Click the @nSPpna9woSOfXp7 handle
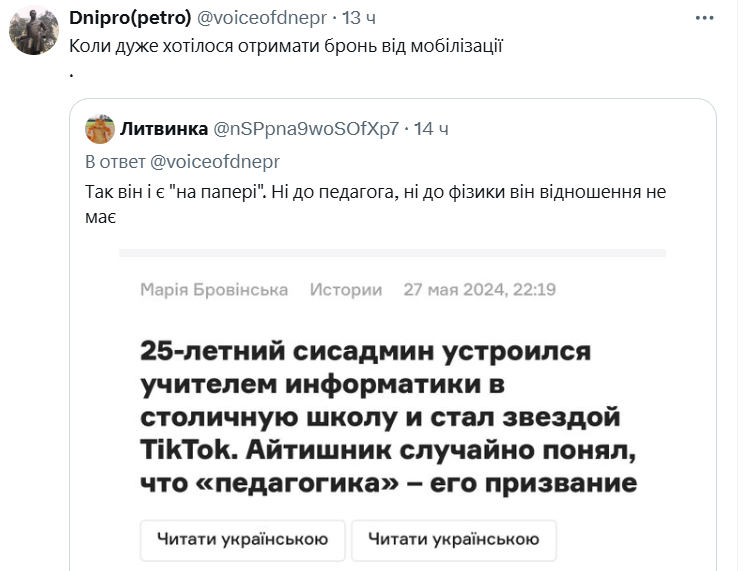 (x=307, y=128)
